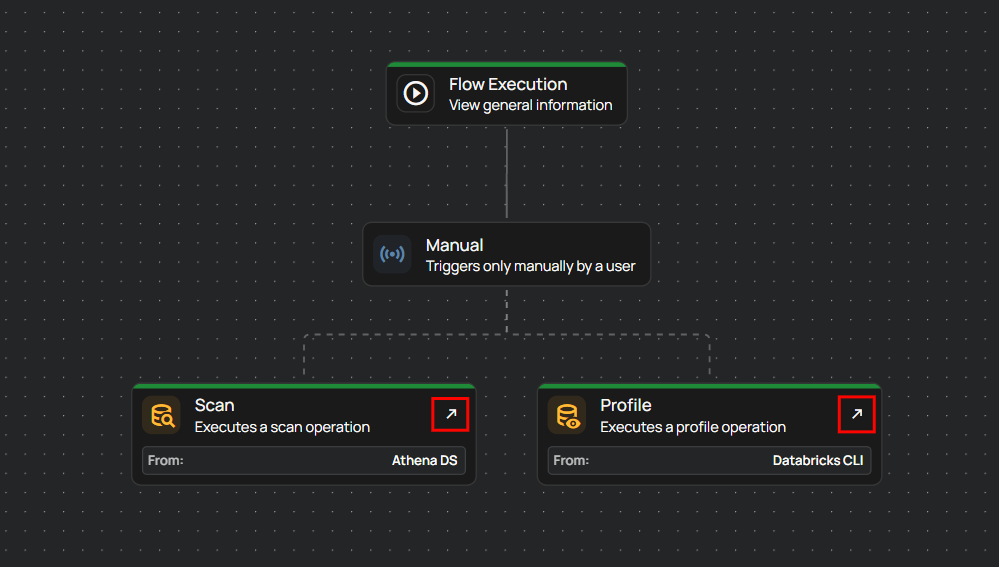This screenshot has width=999, height=567.
Task: Click the Databricks CLI source field
Action: click(x=817, y=461)
